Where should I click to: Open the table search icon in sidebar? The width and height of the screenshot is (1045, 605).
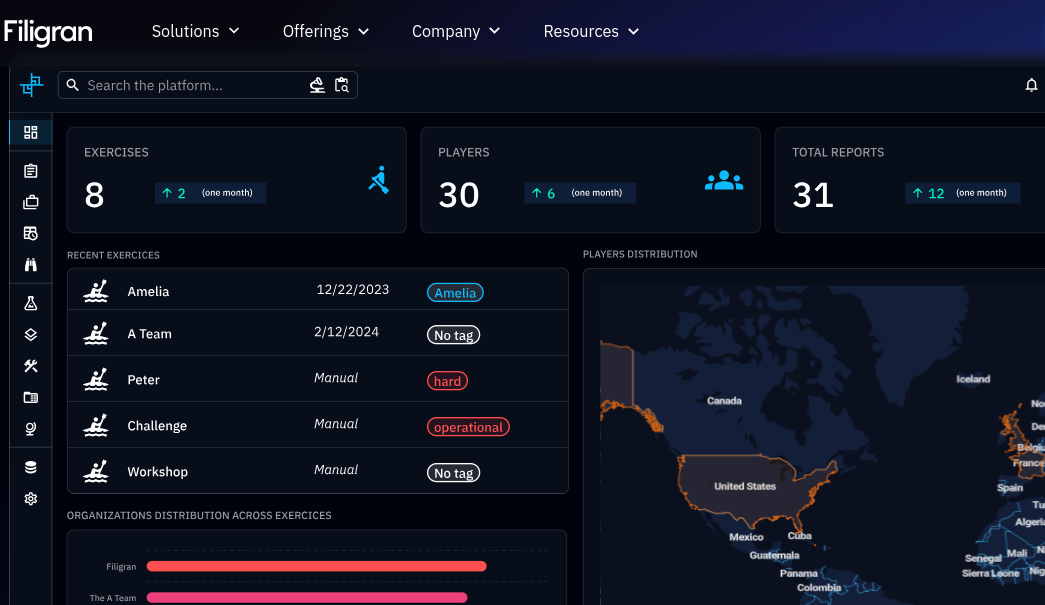coord(31,233)
